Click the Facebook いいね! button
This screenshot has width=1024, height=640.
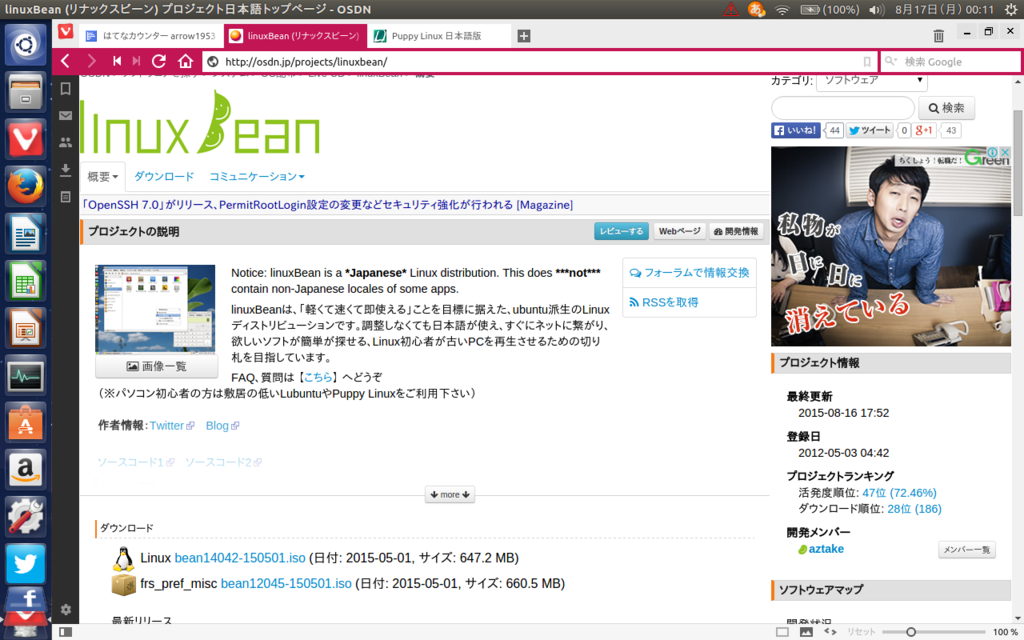tap(795, 130)
